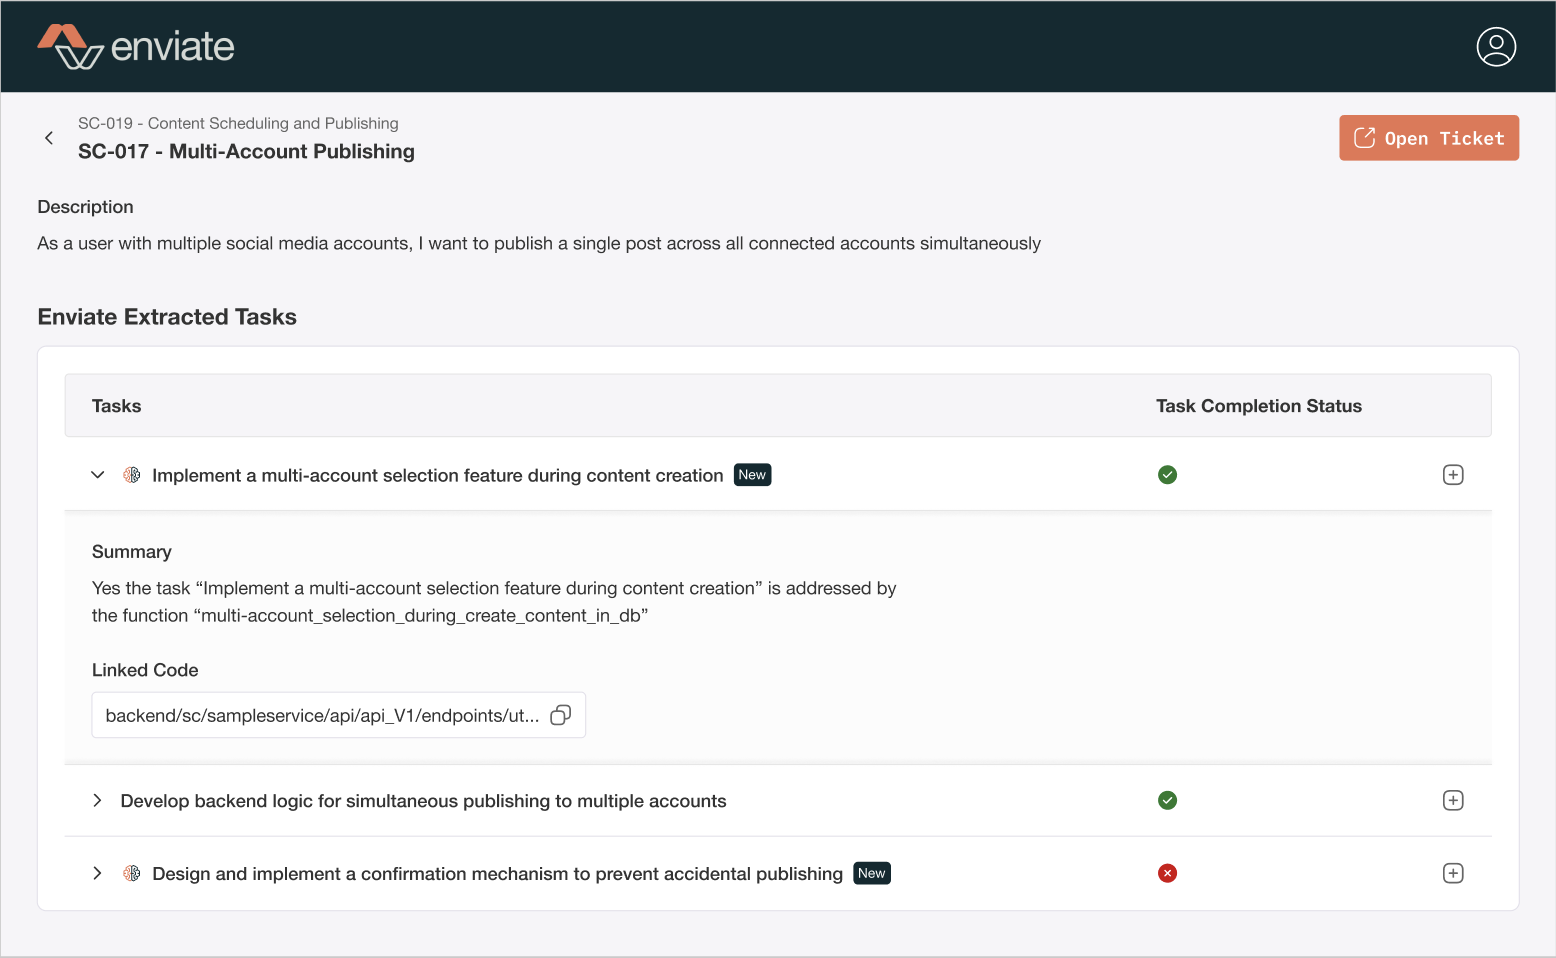Click AI brain icon beside confirmation mechanism task
Viewport: 1556px width, 958px height.
132,873
